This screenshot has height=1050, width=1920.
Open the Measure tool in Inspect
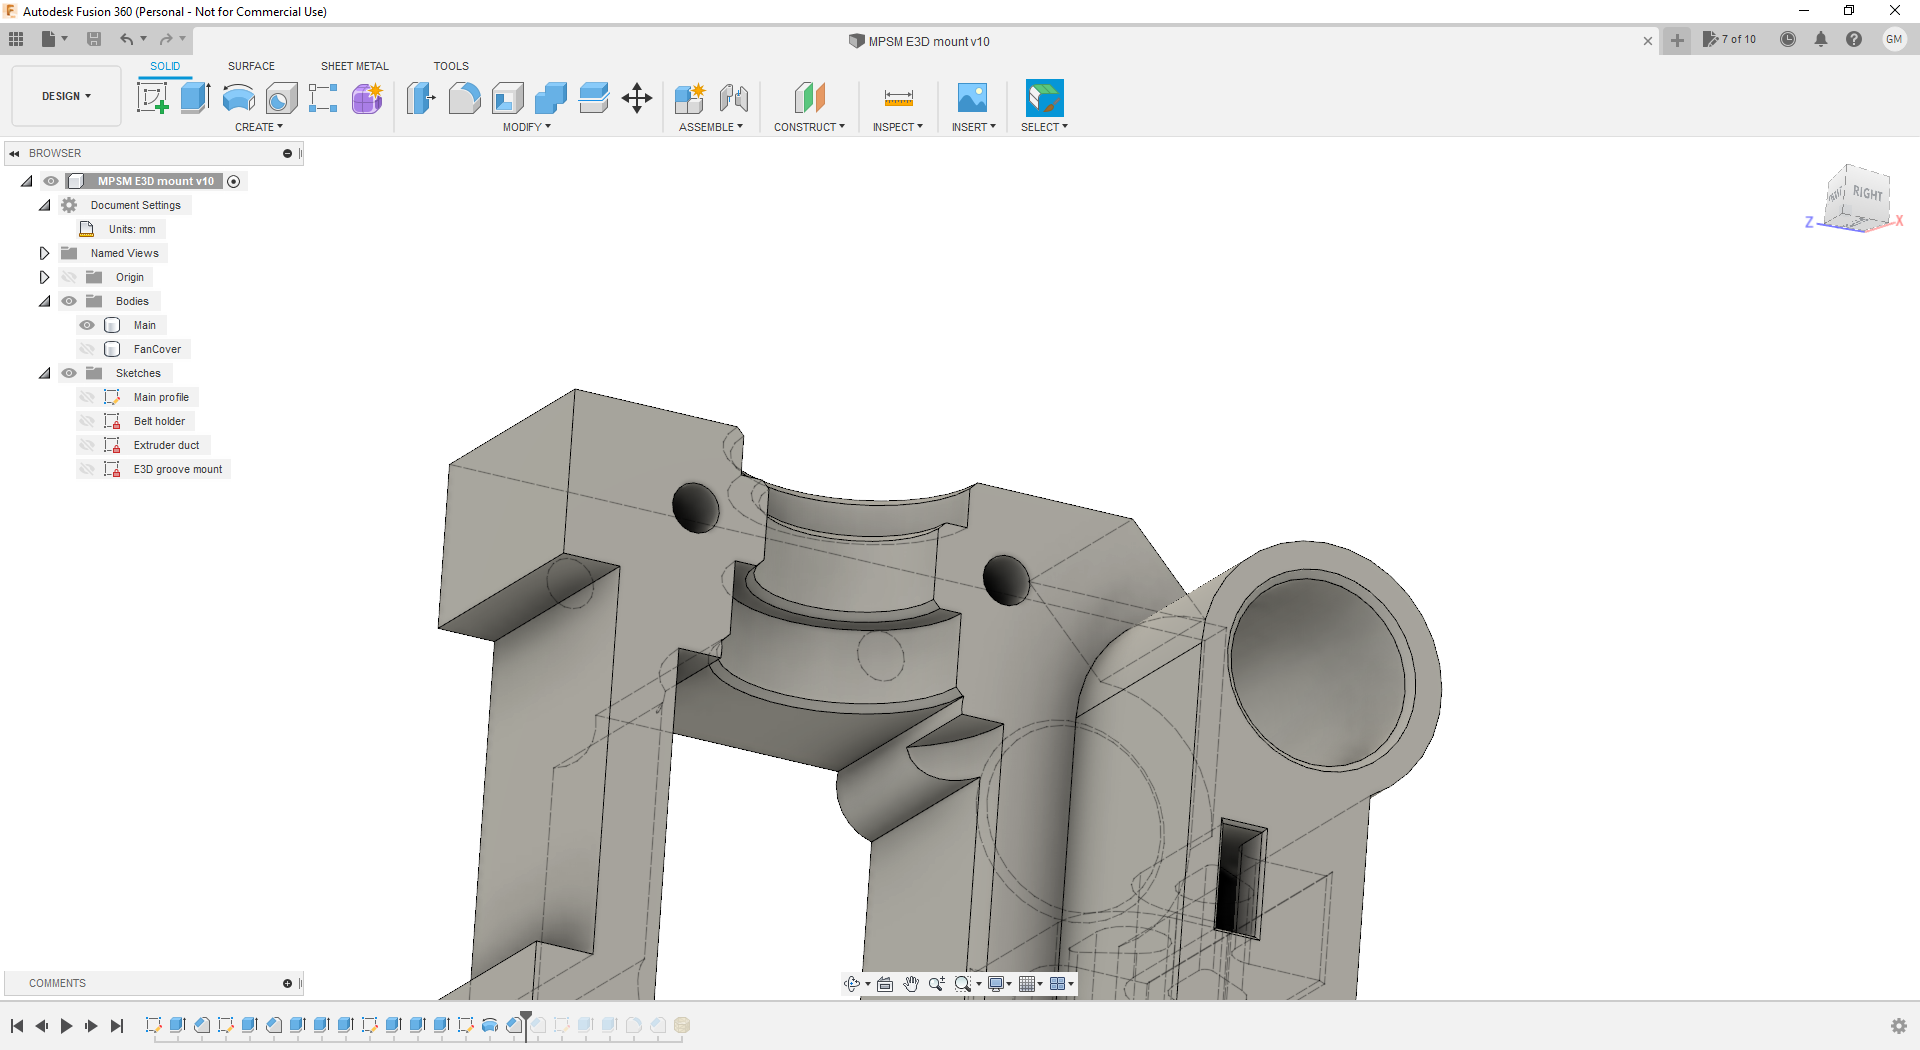[897, 97]
